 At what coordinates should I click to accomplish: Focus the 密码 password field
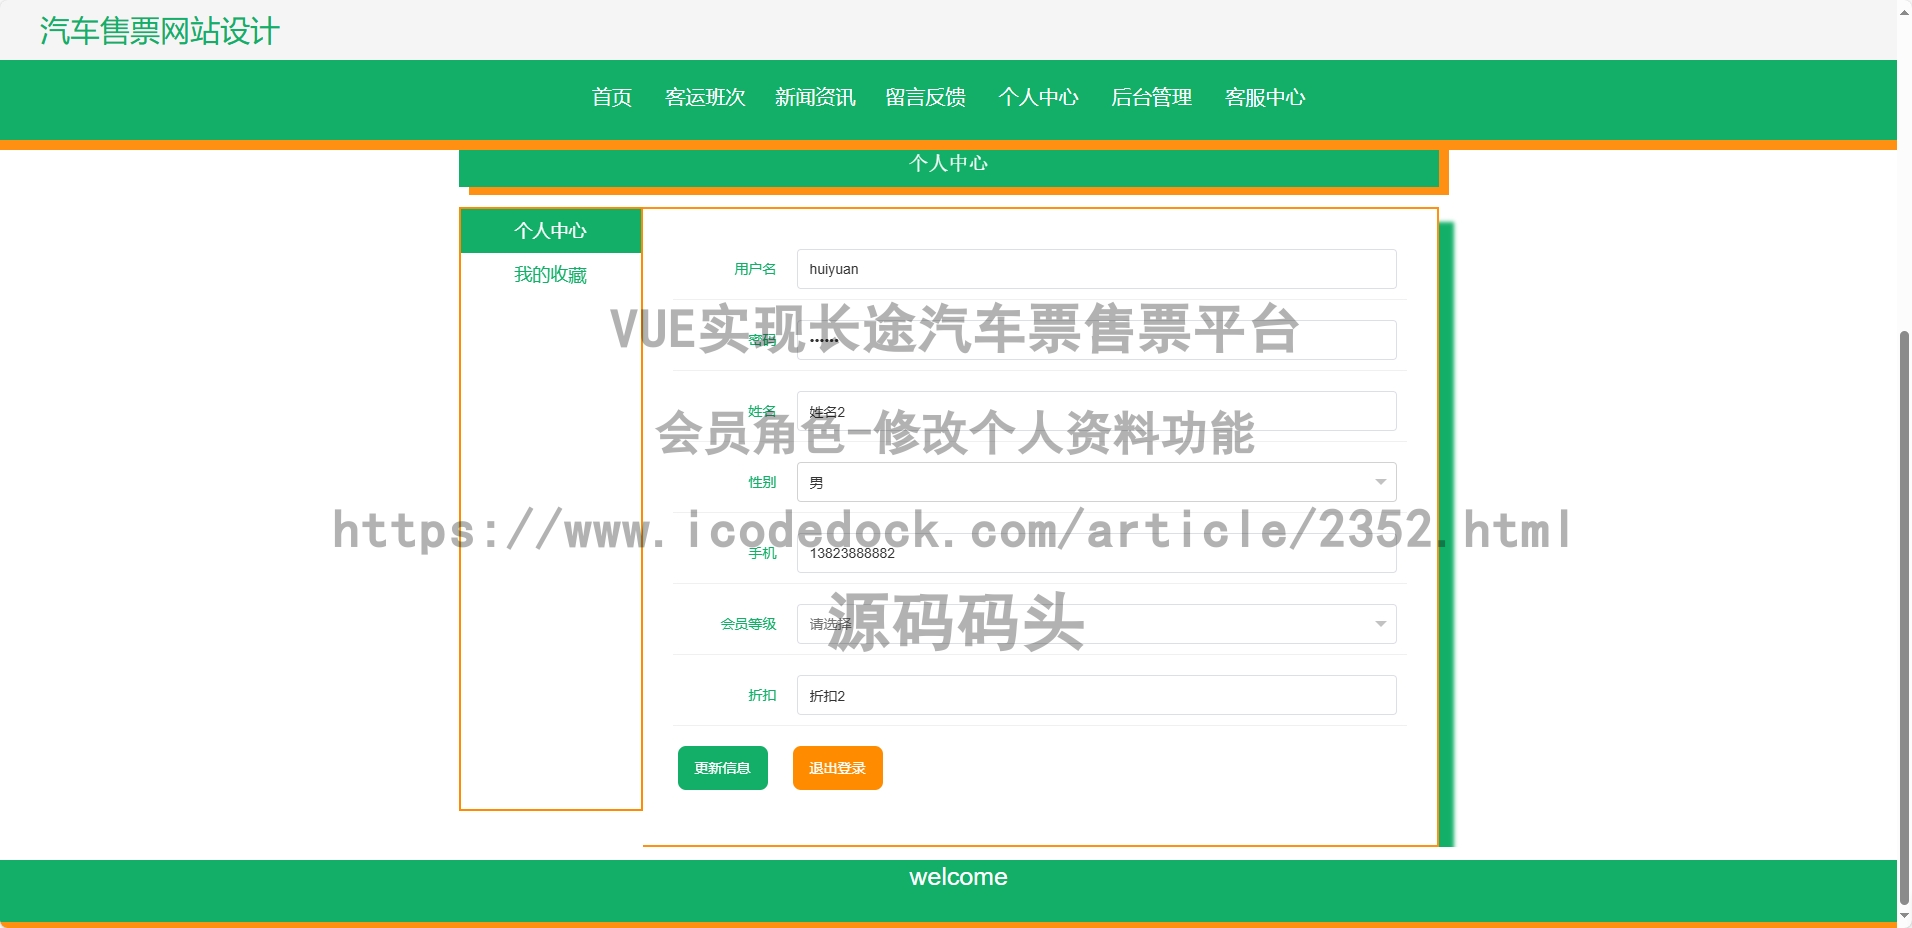[x=1096, y=340]
